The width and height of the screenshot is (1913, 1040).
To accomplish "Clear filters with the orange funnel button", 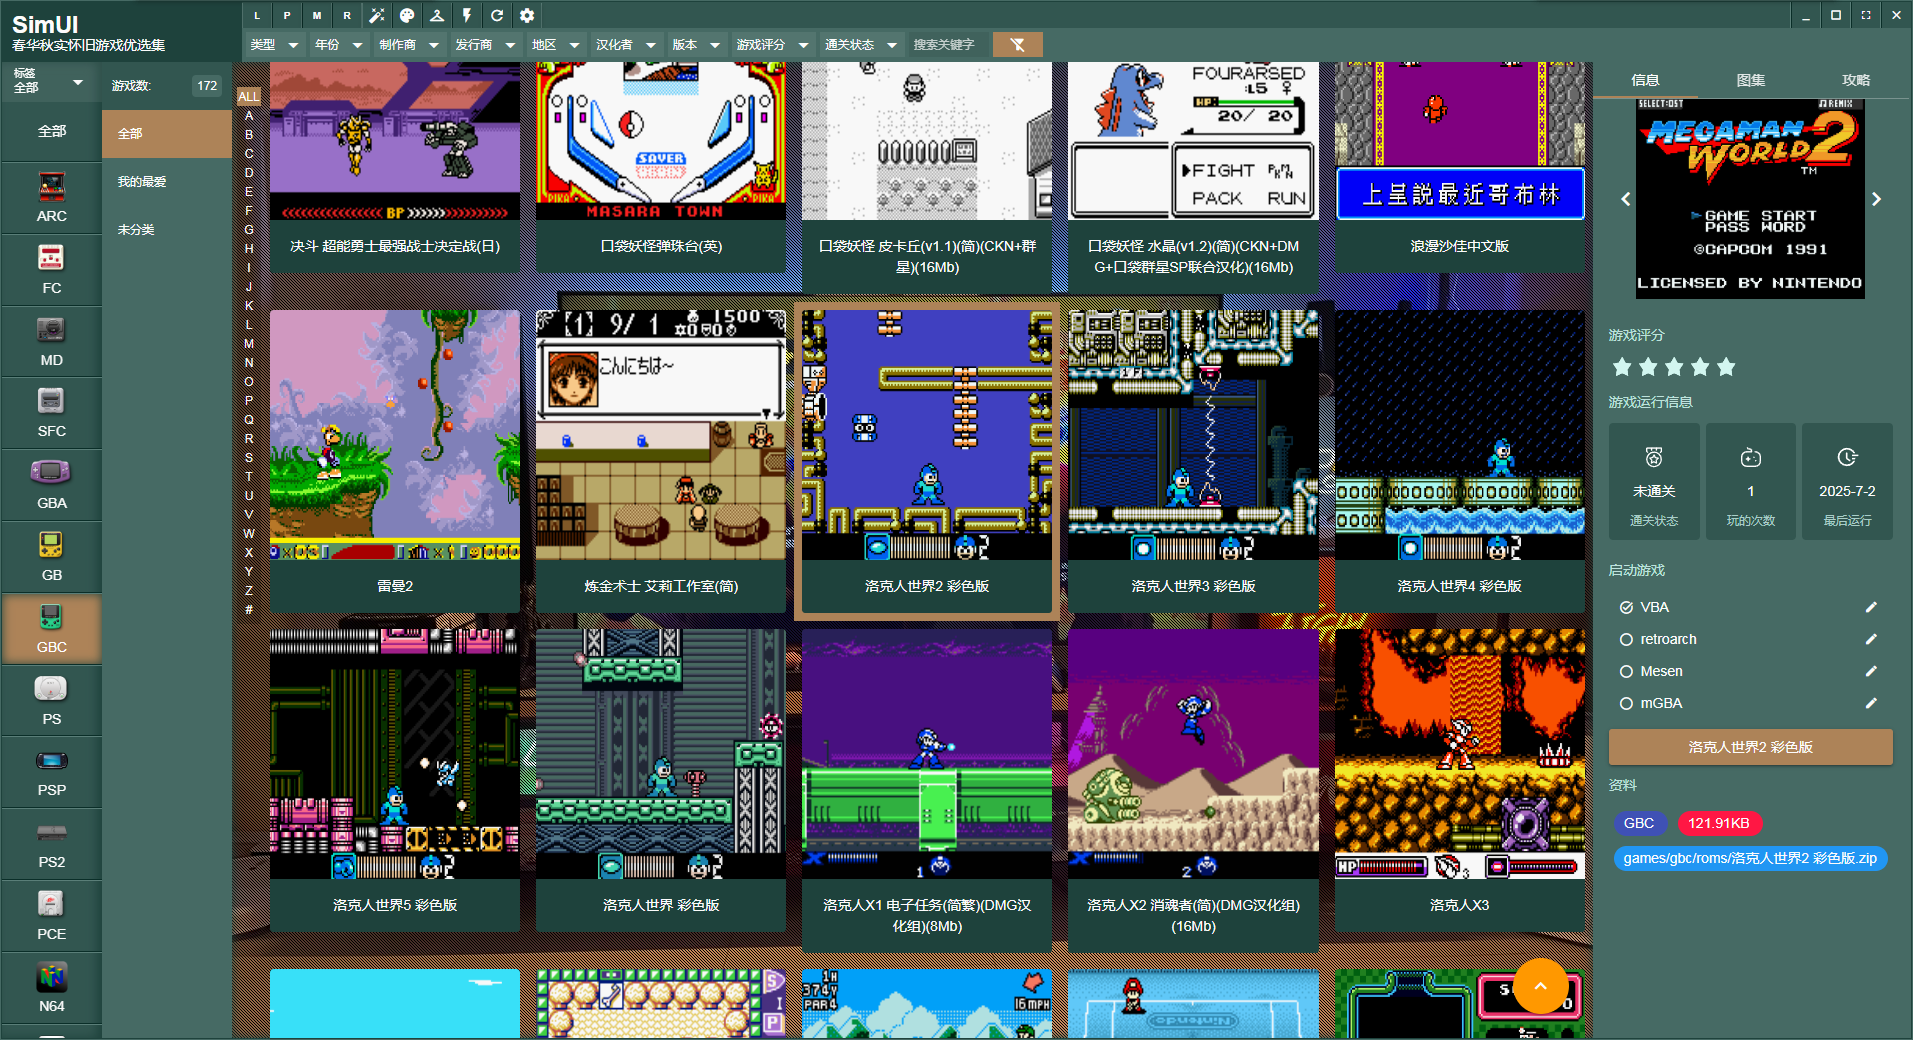I will [x=1017, y=44].
